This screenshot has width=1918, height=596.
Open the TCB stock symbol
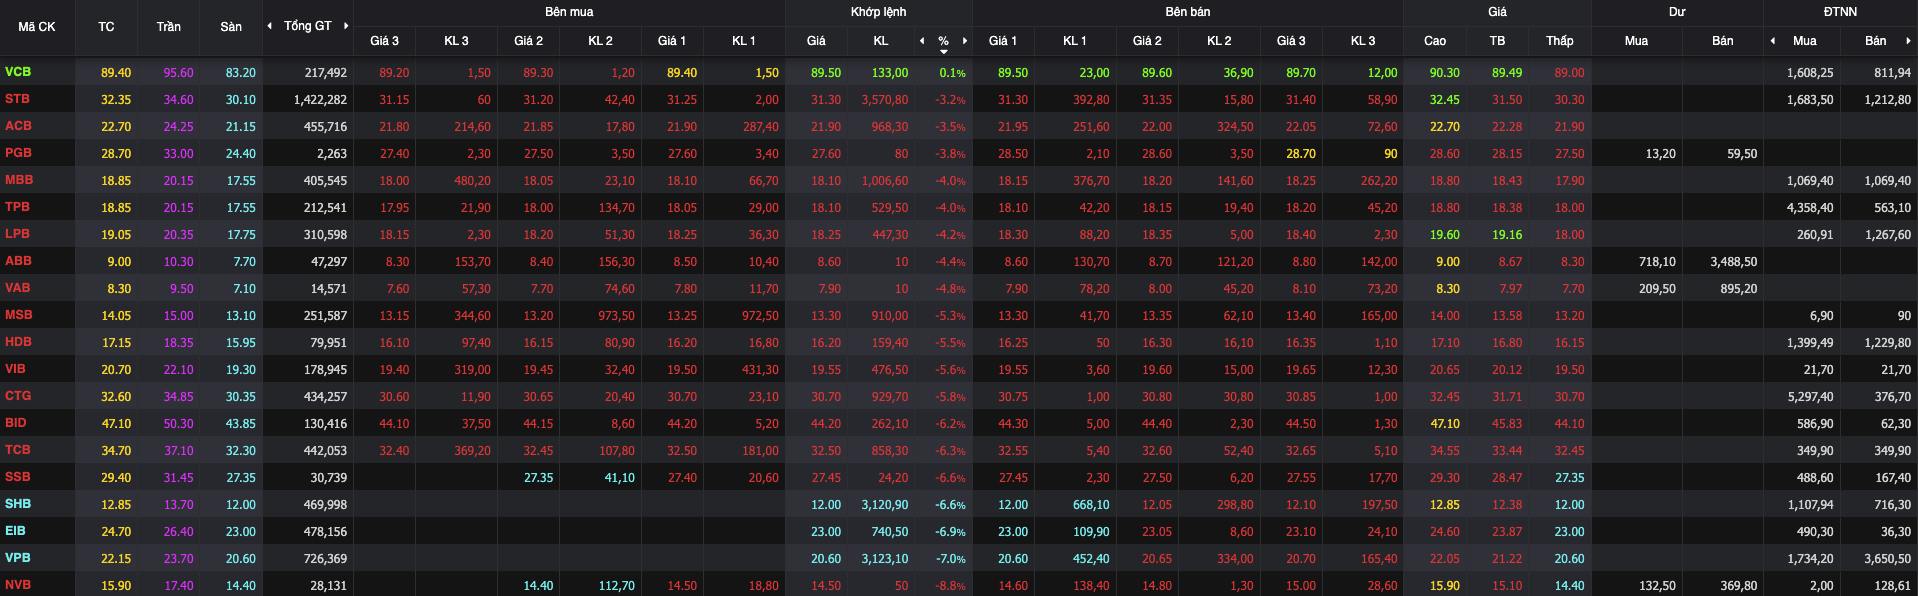[17, 450]
